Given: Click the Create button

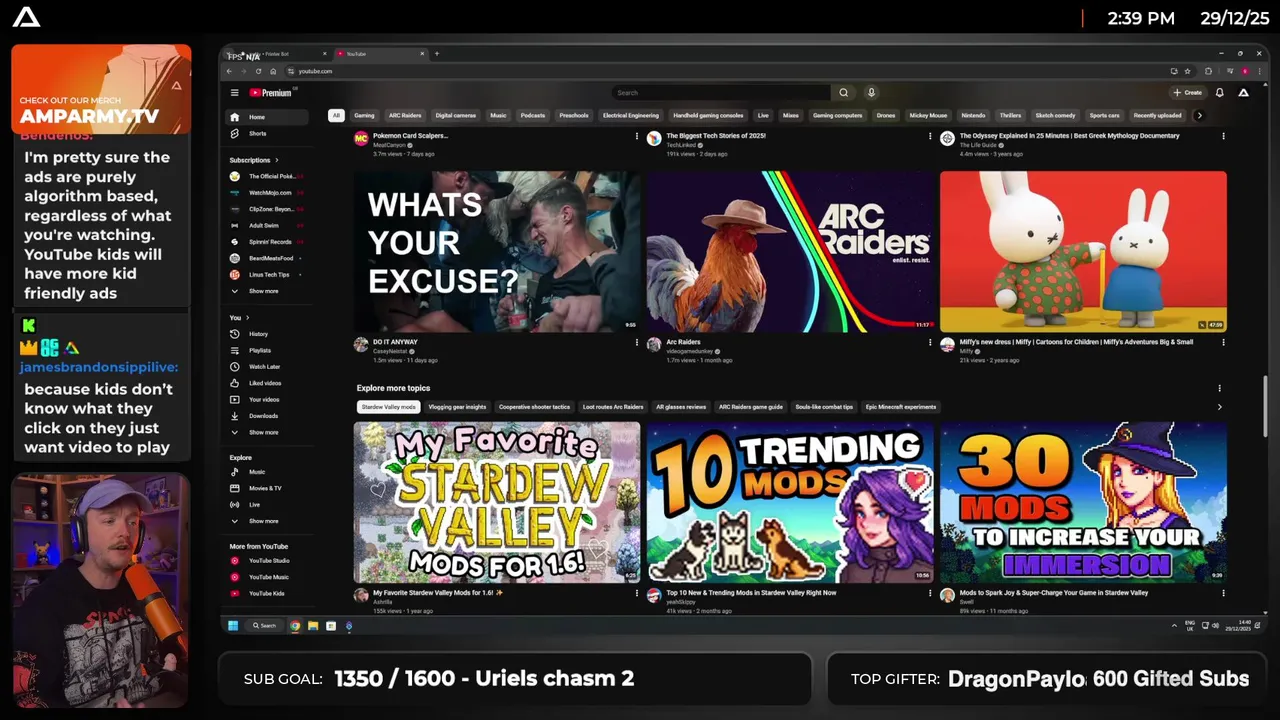Looking at the screenshot, I should 1188,93.
